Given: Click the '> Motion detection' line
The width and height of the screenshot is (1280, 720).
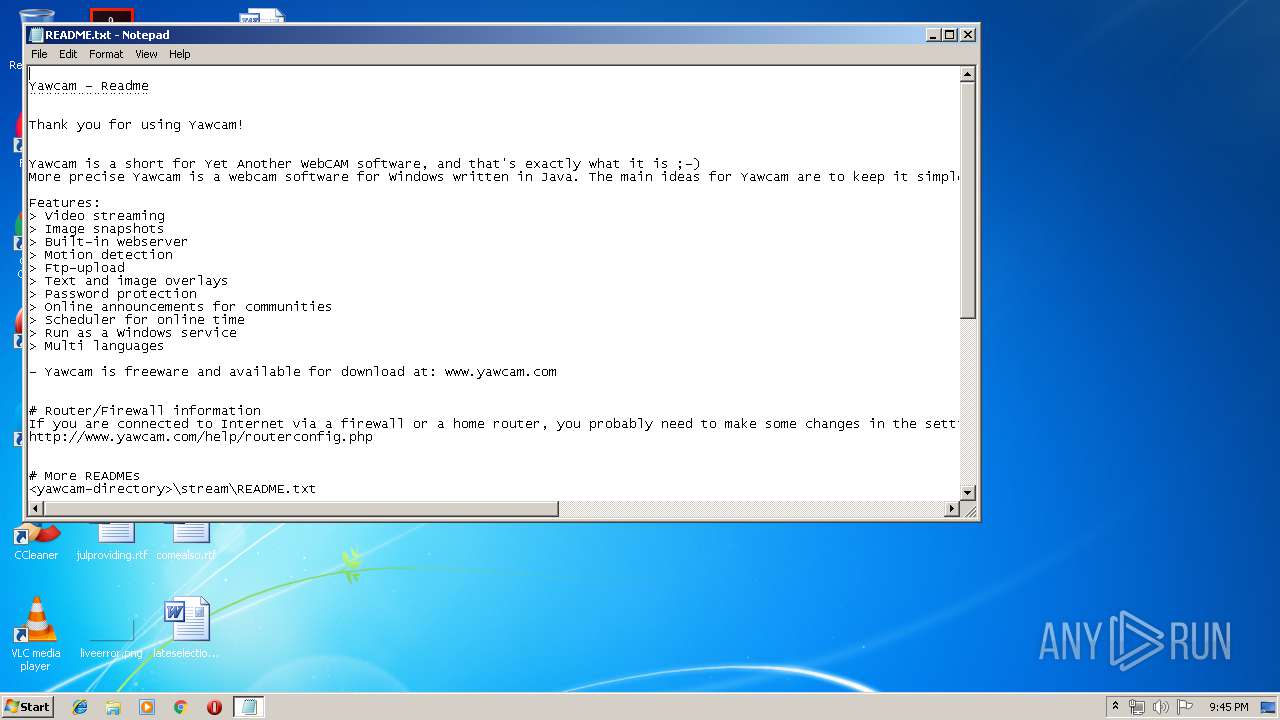Looking at the screenshot, I should pyautogui.click(x=101, y=255).
